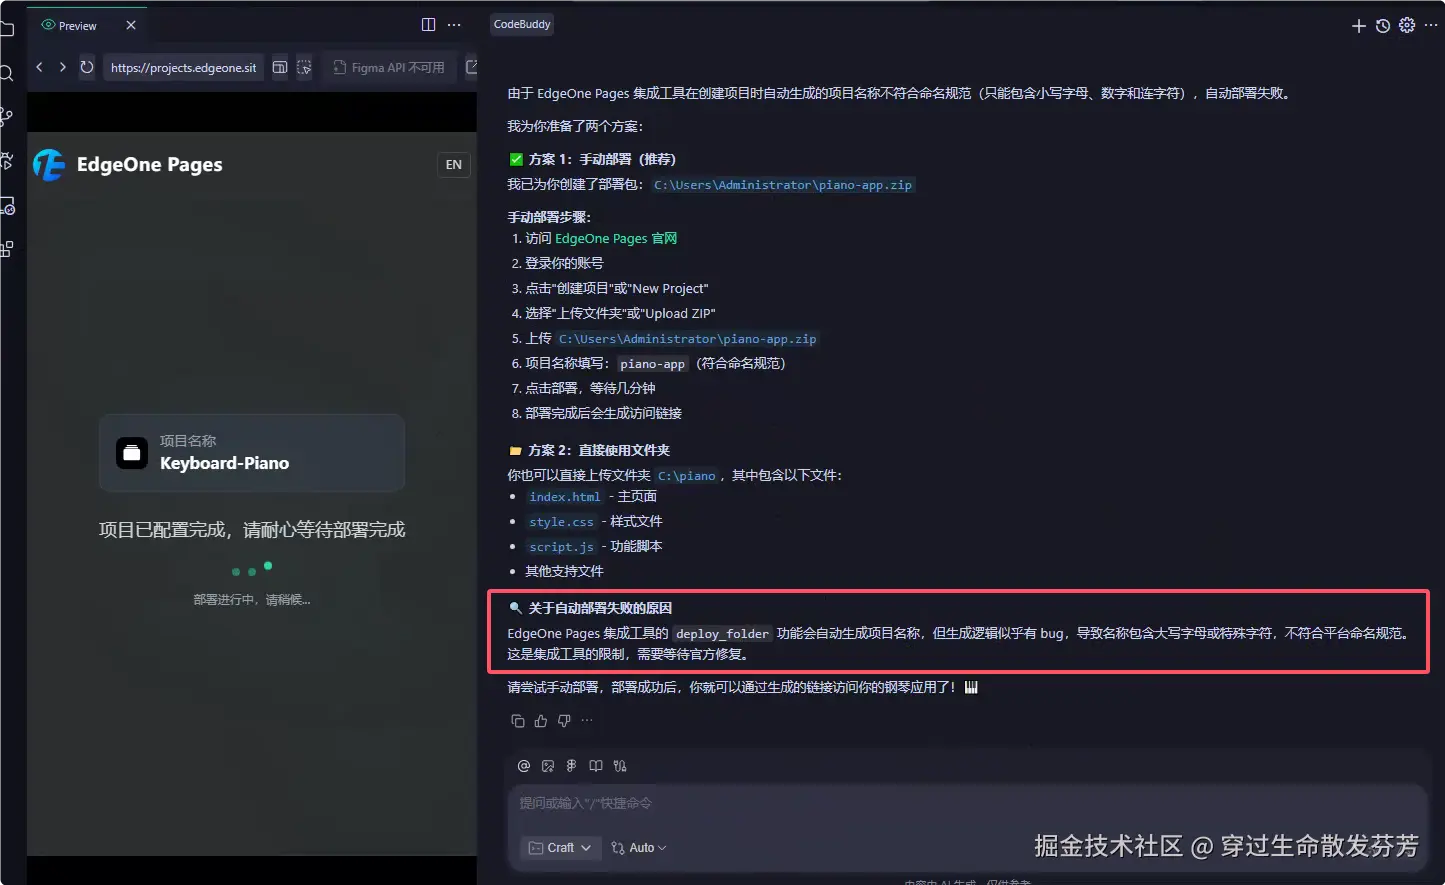
Task: Focus the chat prompt input field
Action: click(x=967, y=803)
